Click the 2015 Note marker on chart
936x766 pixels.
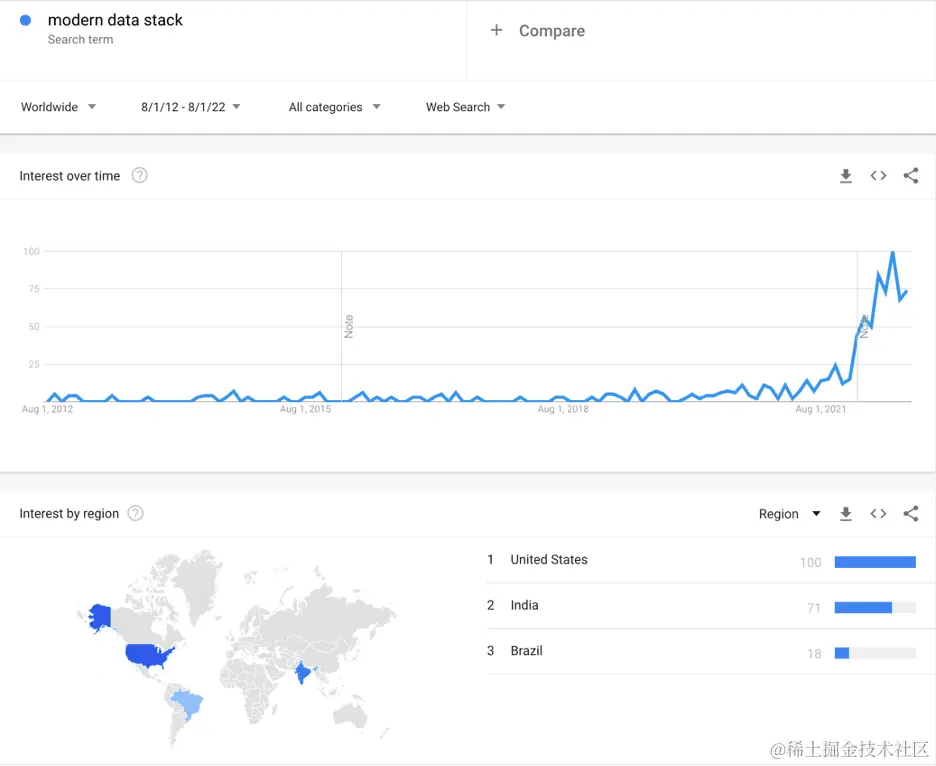349,327
